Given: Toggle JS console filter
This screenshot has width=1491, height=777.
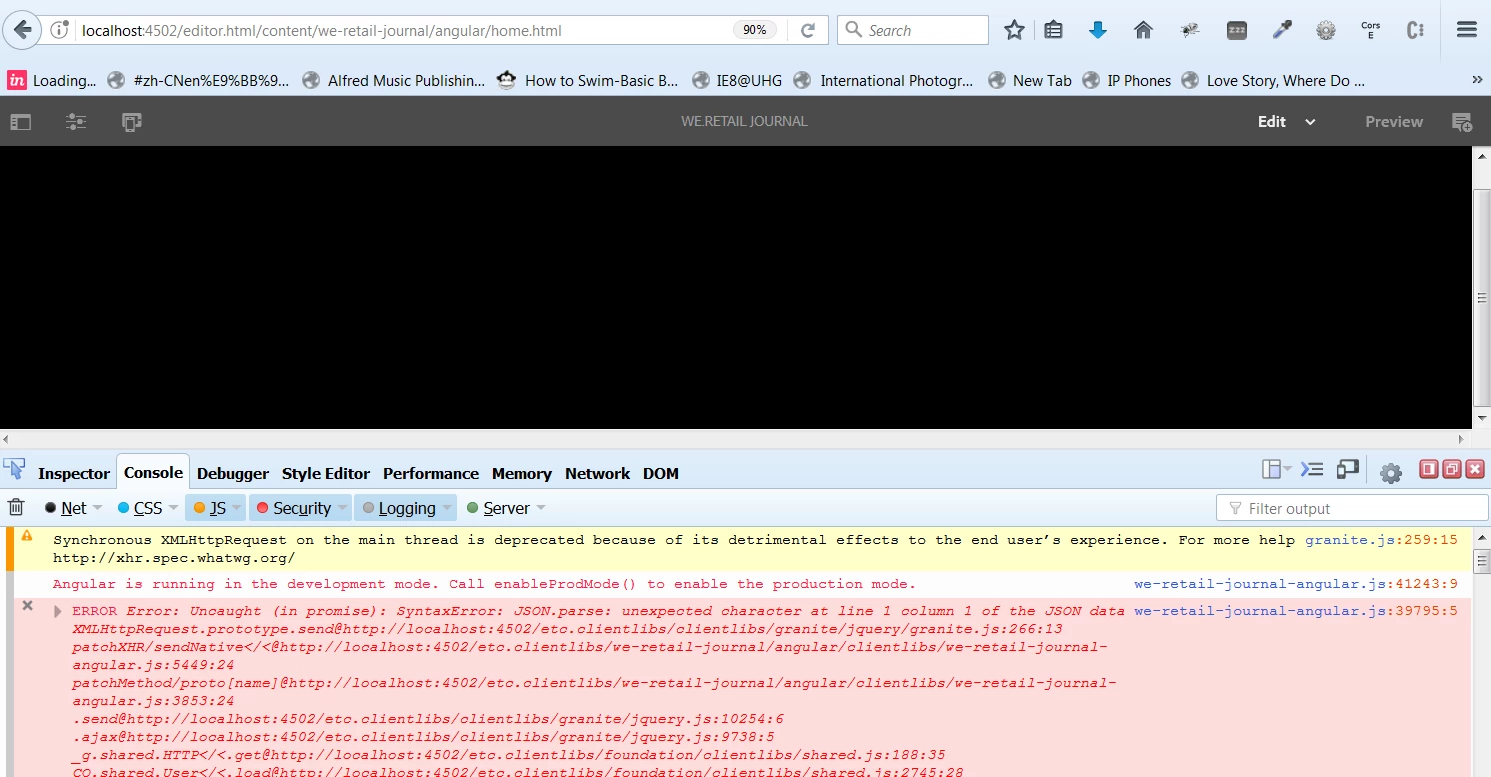Looking at the screenshot, I should (x=209, y=508).
